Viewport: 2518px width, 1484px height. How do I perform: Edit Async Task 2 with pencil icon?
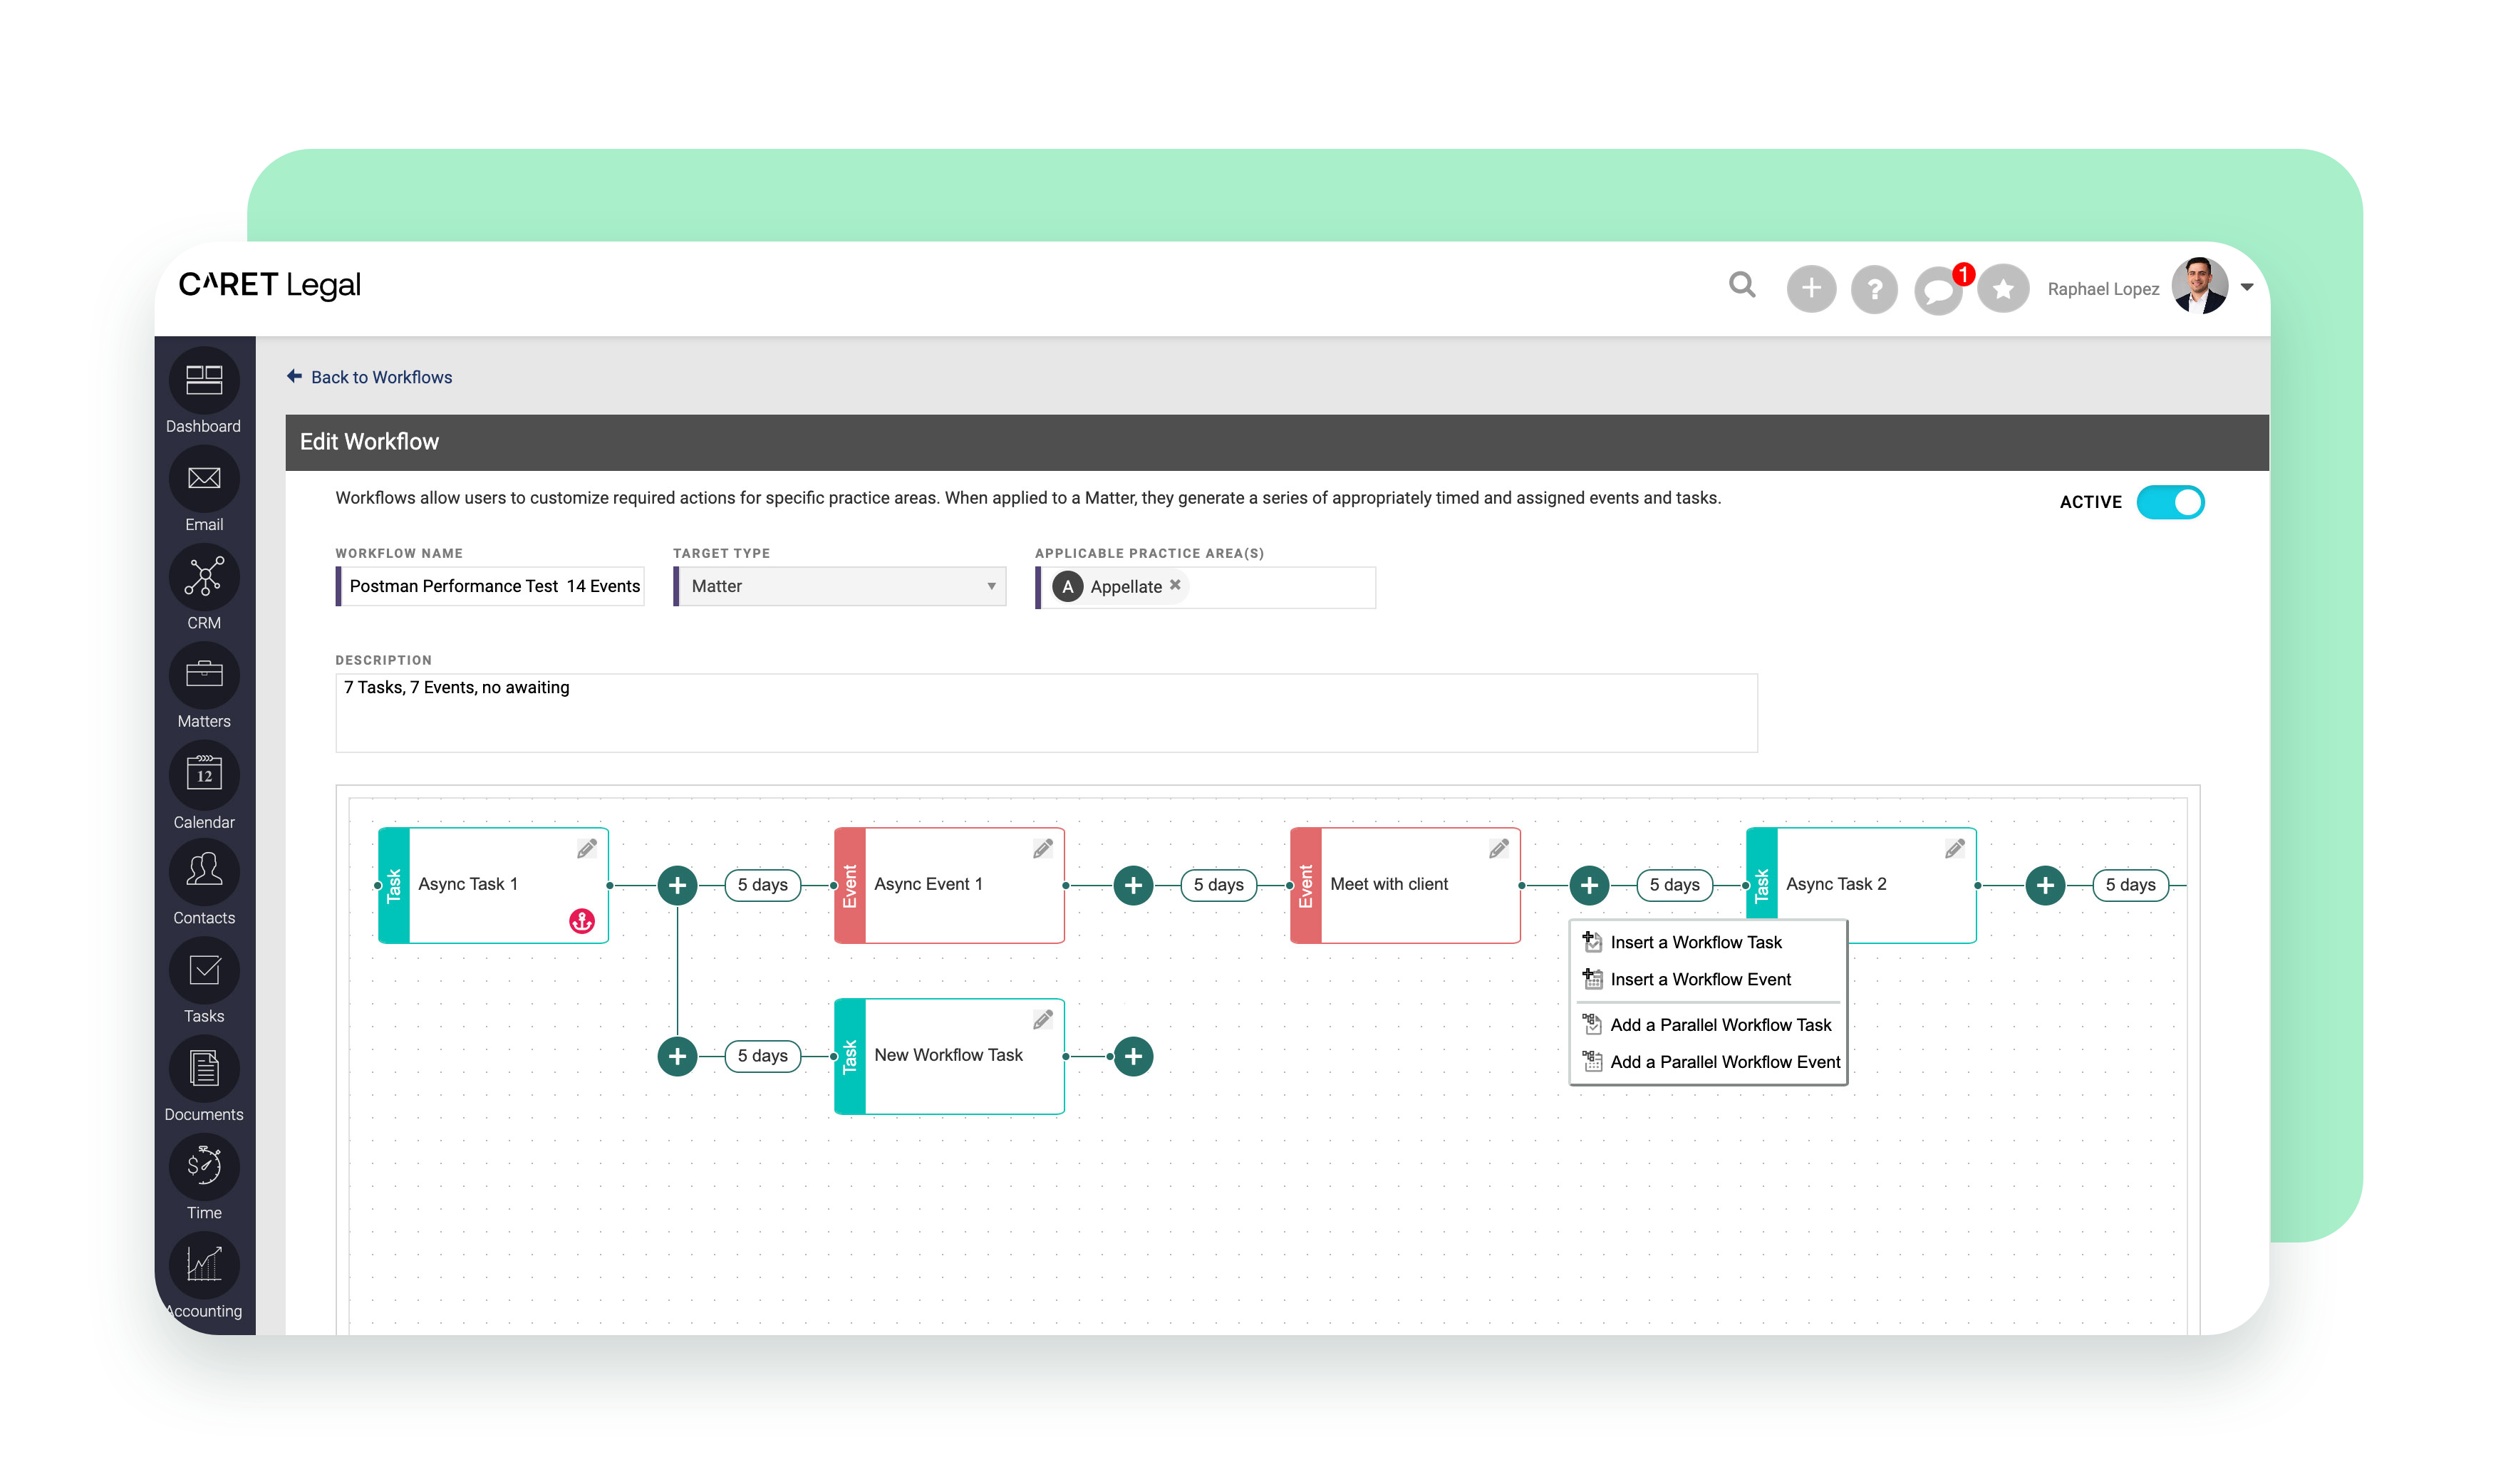tap(1955, 849)
